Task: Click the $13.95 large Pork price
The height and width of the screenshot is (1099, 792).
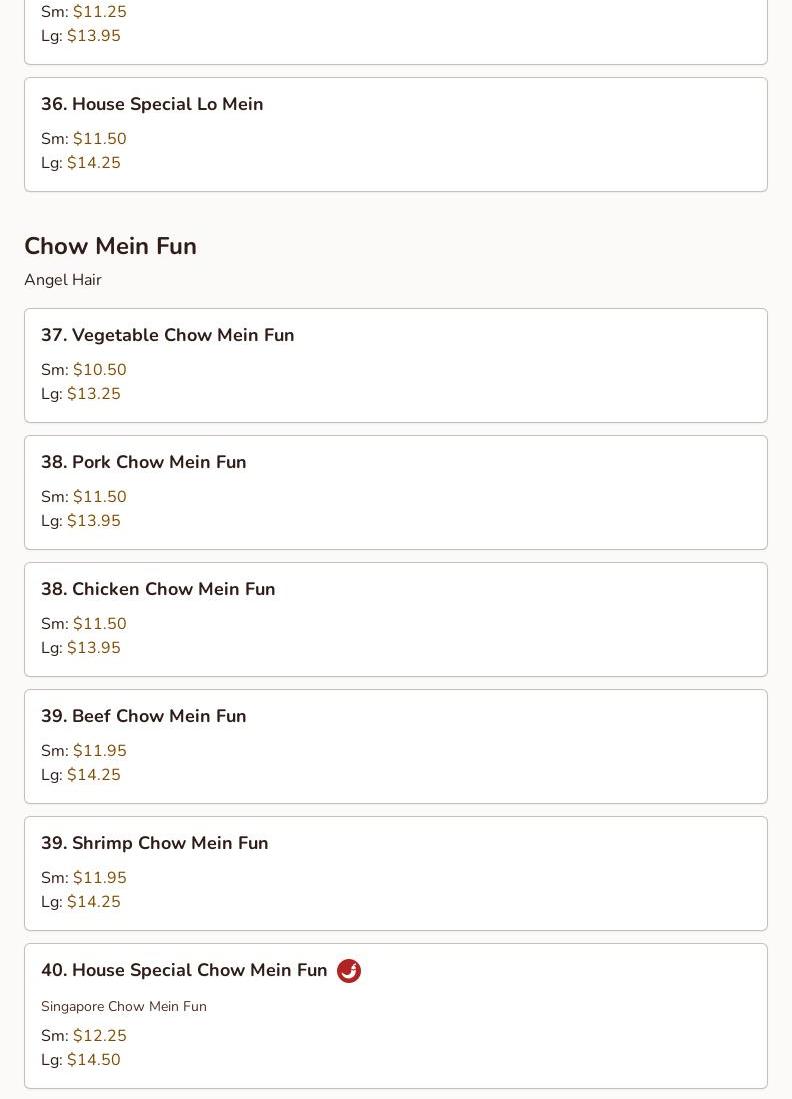Action: (94, 521)
